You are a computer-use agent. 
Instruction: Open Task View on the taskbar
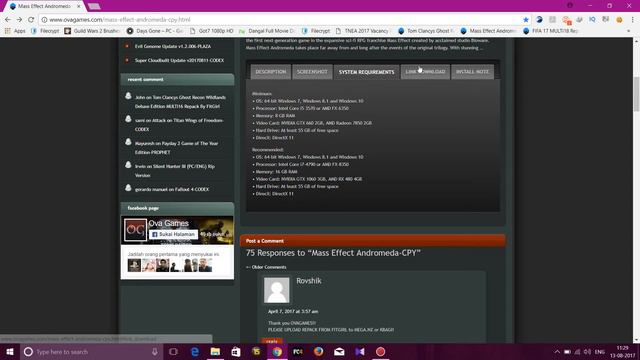173,351
